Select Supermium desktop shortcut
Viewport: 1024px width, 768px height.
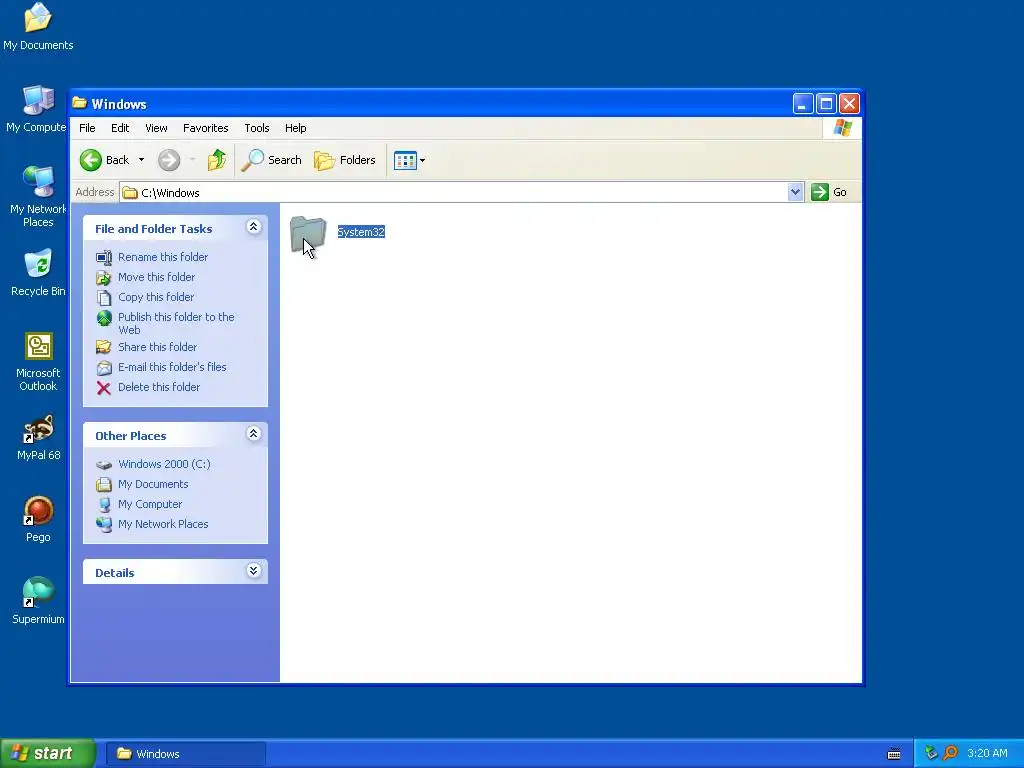pos(38,601)
